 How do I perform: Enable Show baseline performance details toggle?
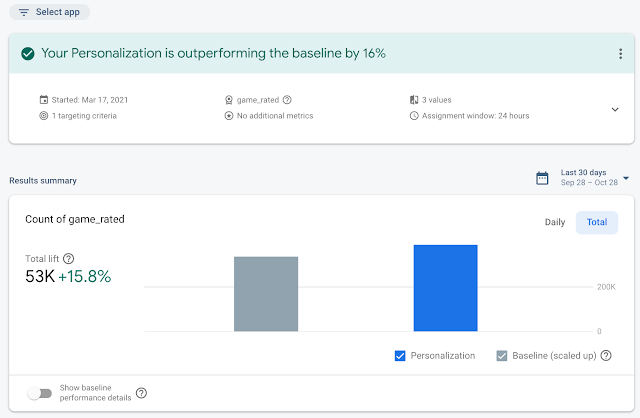pyautogui.click(x=39, y=393)
